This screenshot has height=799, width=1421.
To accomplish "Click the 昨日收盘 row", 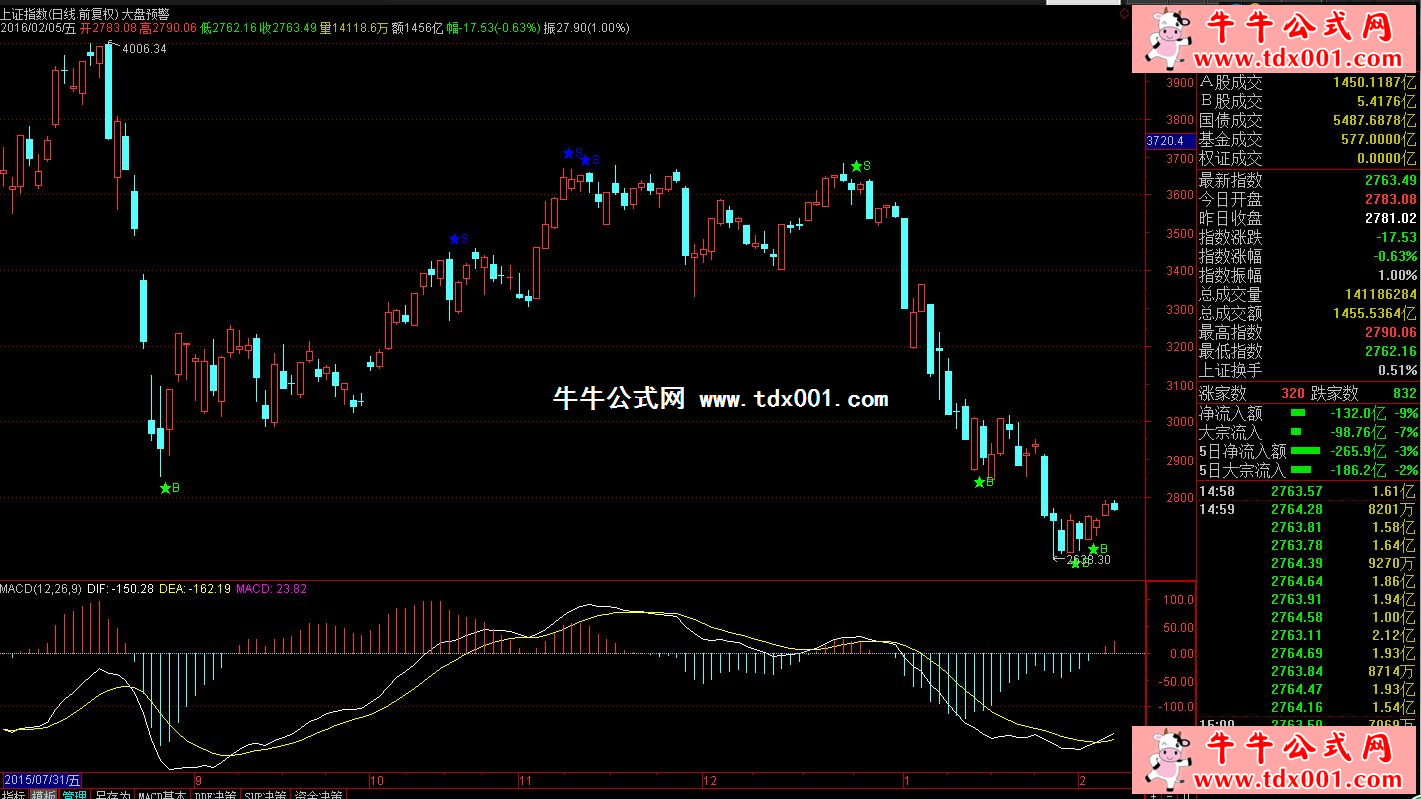I will coord(1308,219).
